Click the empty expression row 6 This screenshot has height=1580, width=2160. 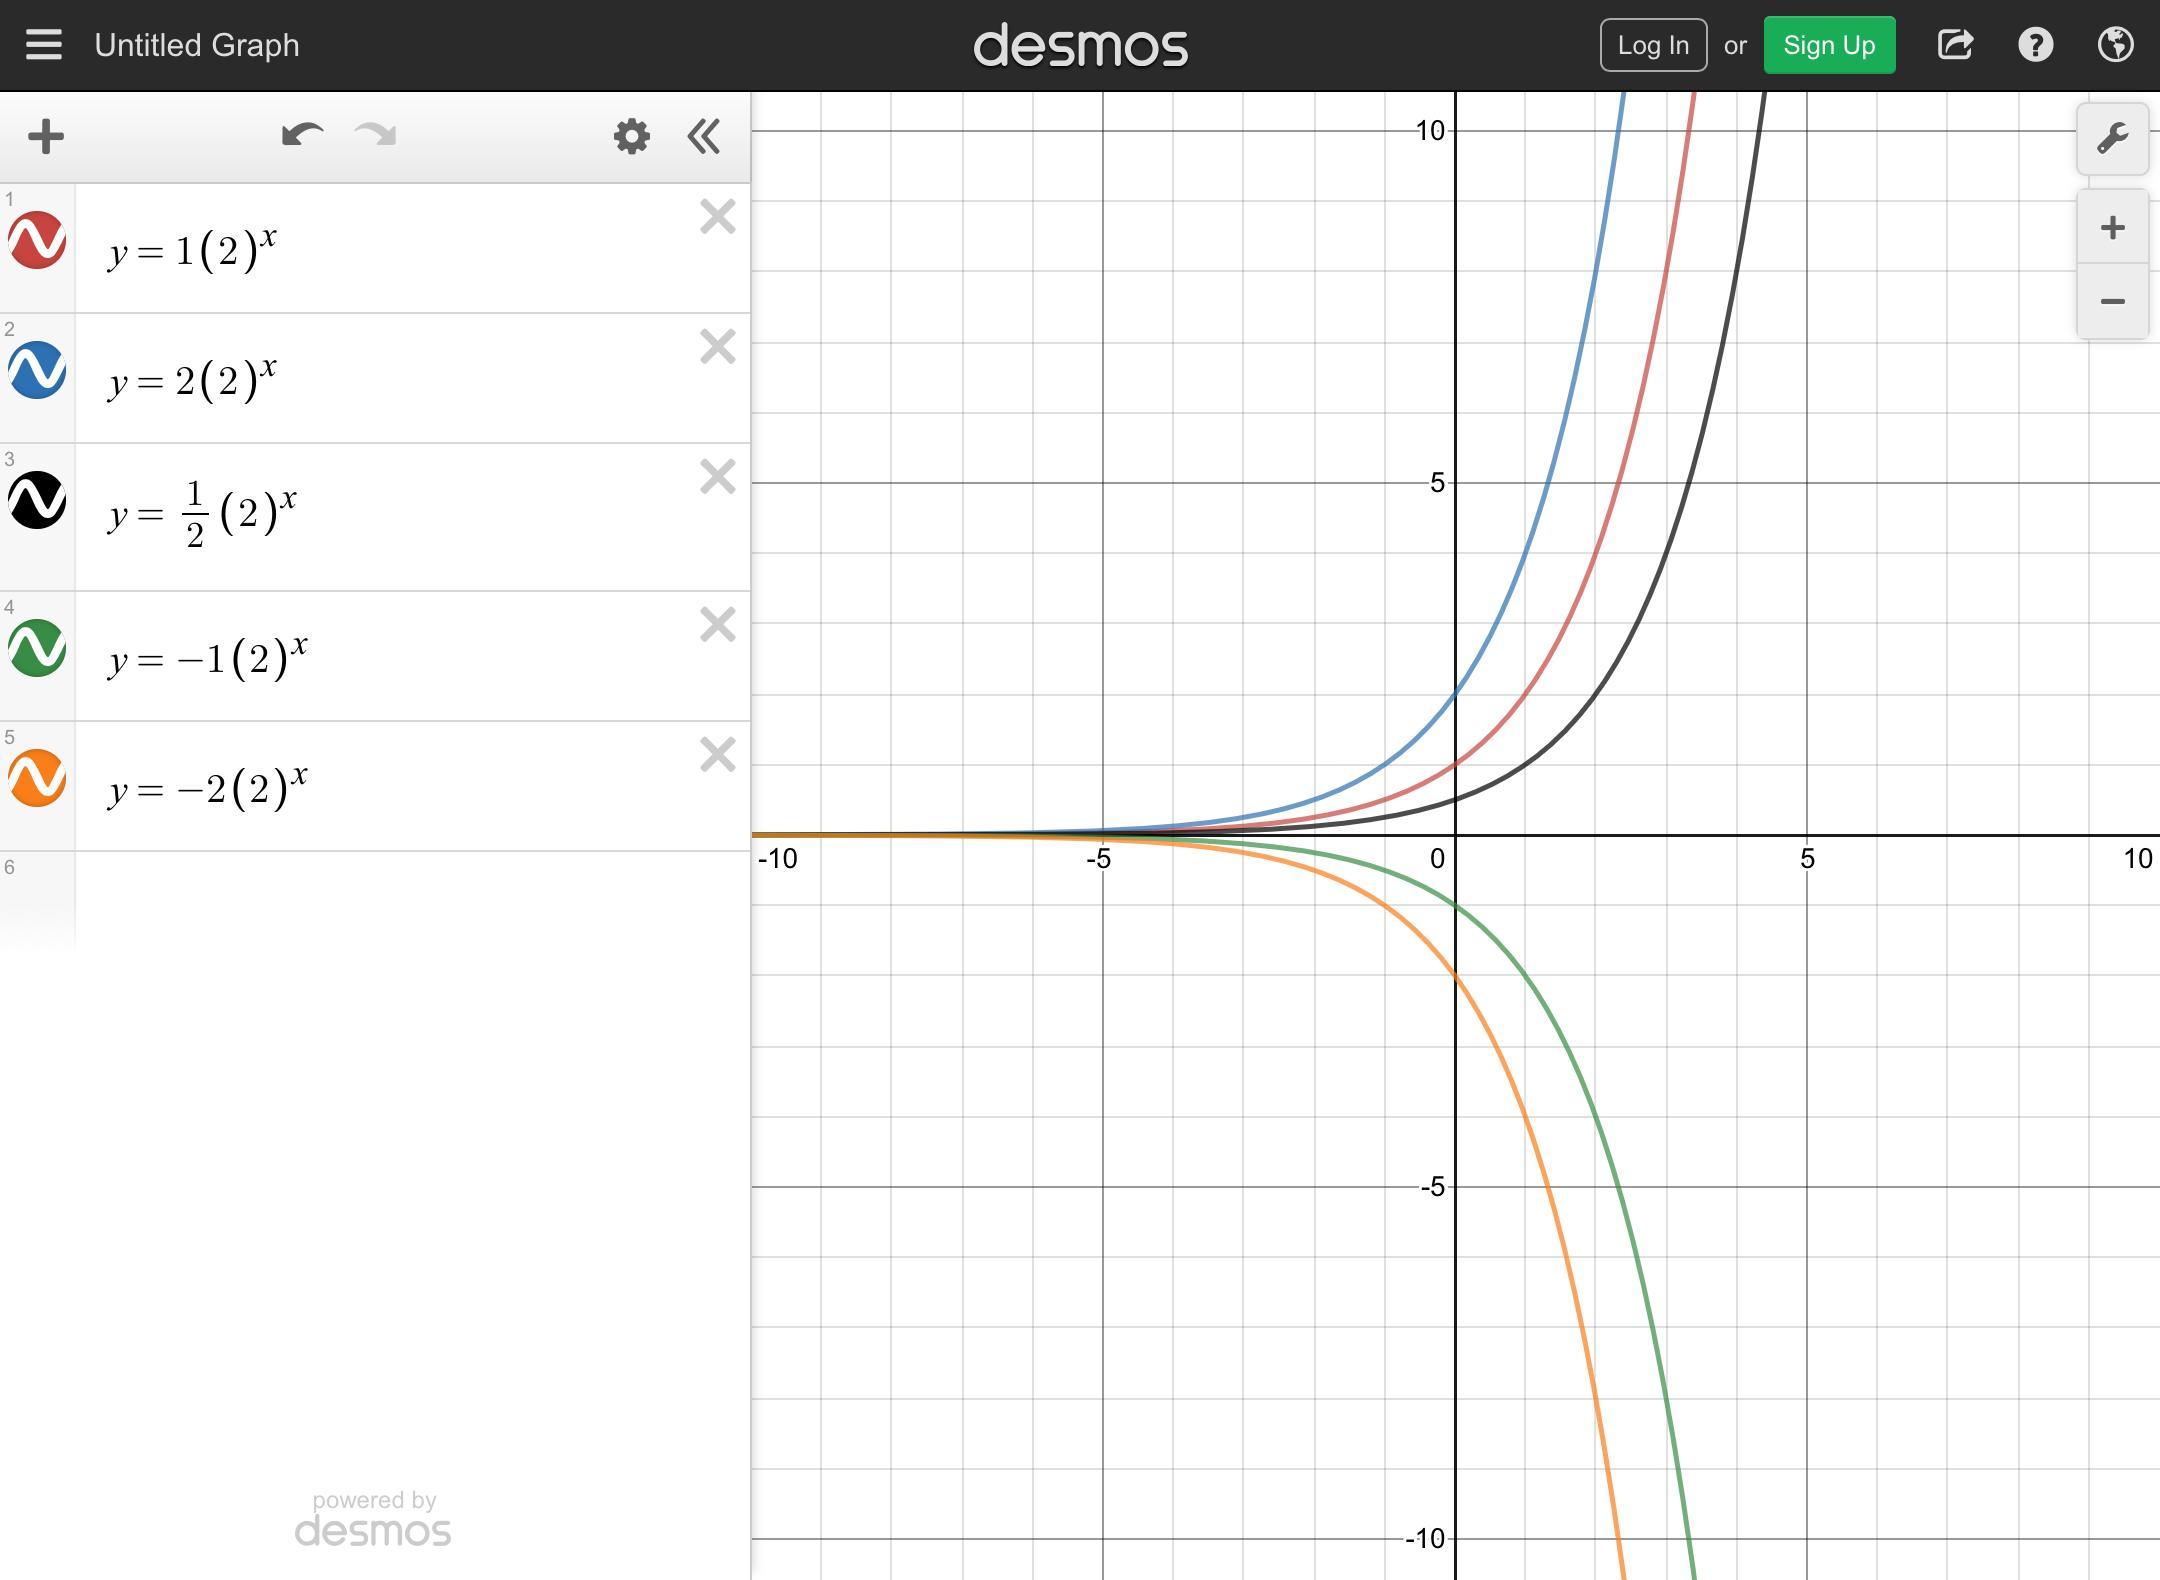(410, 900)
